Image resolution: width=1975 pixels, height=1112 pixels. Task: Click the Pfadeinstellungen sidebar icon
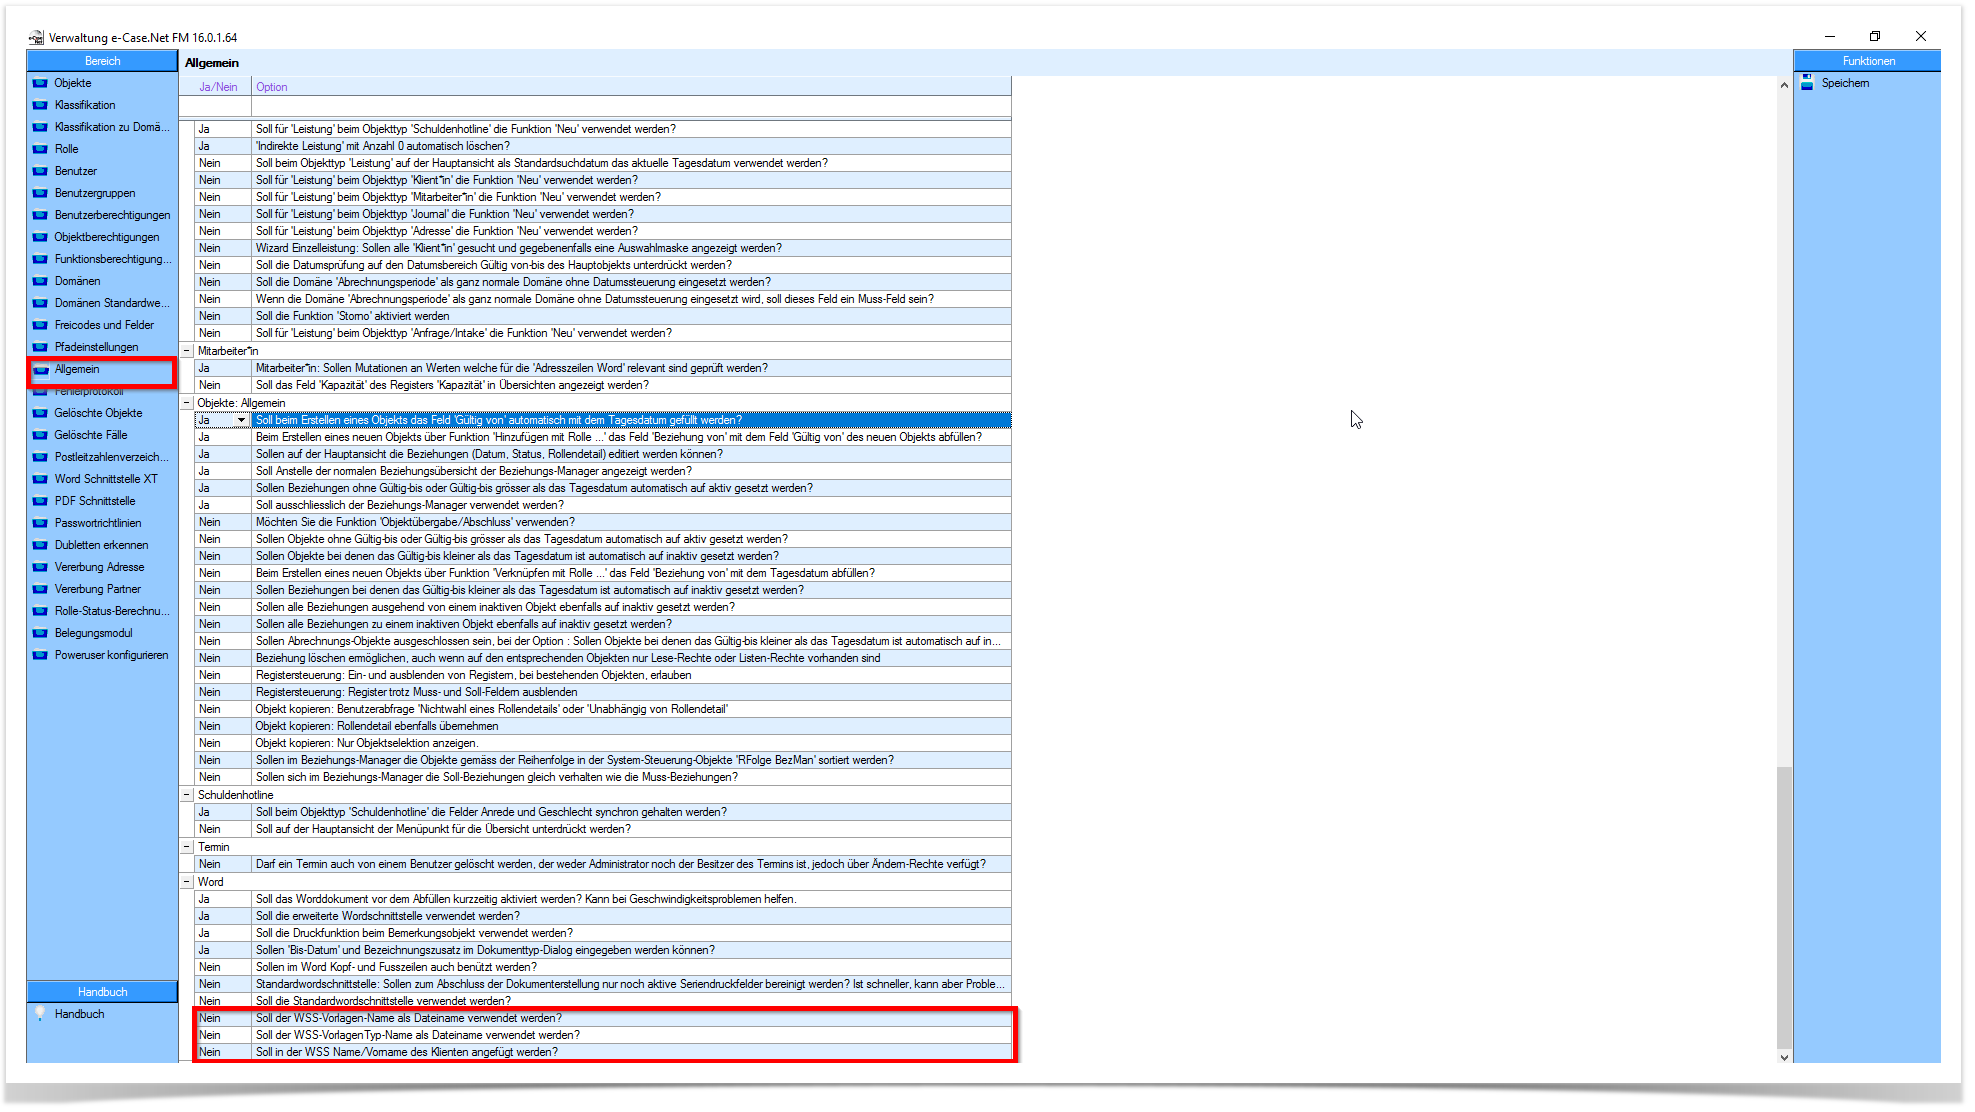(40, 347)
